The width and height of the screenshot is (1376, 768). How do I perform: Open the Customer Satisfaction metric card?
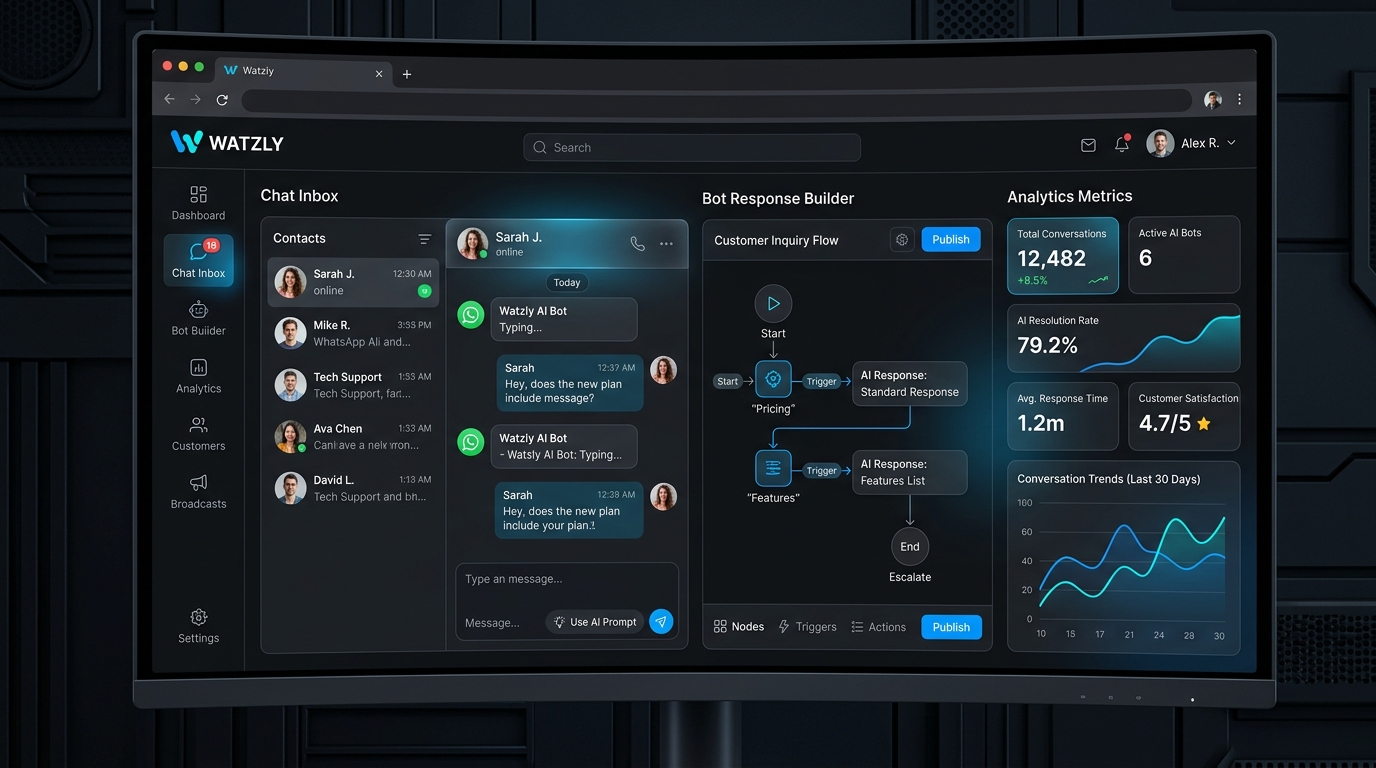[x=1184, y=416]
